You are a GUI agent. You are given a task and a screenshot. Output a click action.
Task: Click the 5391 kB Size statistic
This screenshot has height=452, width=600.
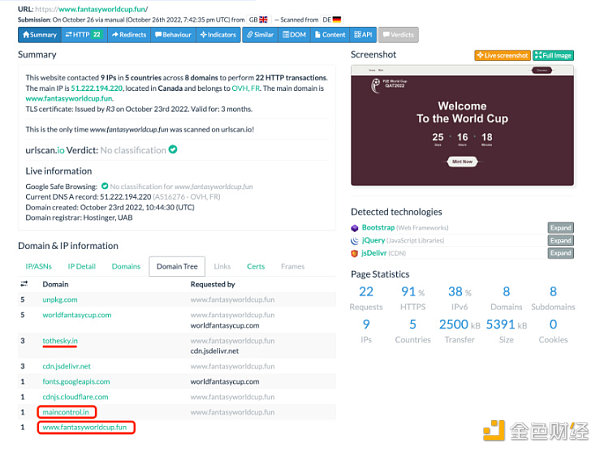[x=506, y=331]
